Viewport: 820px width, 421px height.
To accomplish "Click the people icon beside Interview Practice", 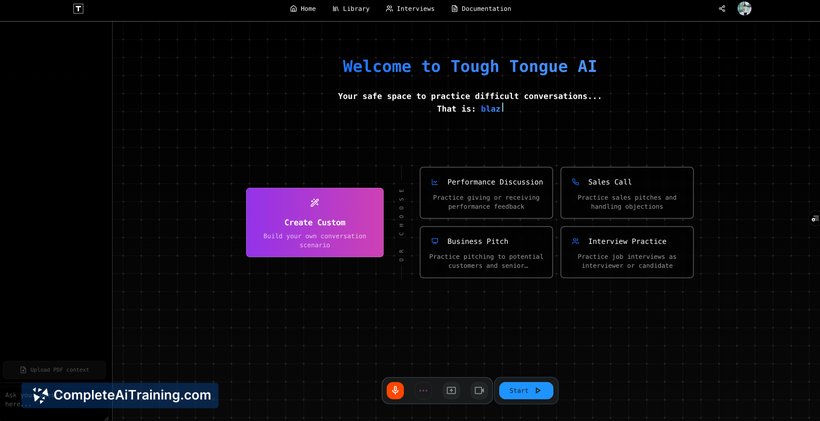I will click(x=575, y=241).
